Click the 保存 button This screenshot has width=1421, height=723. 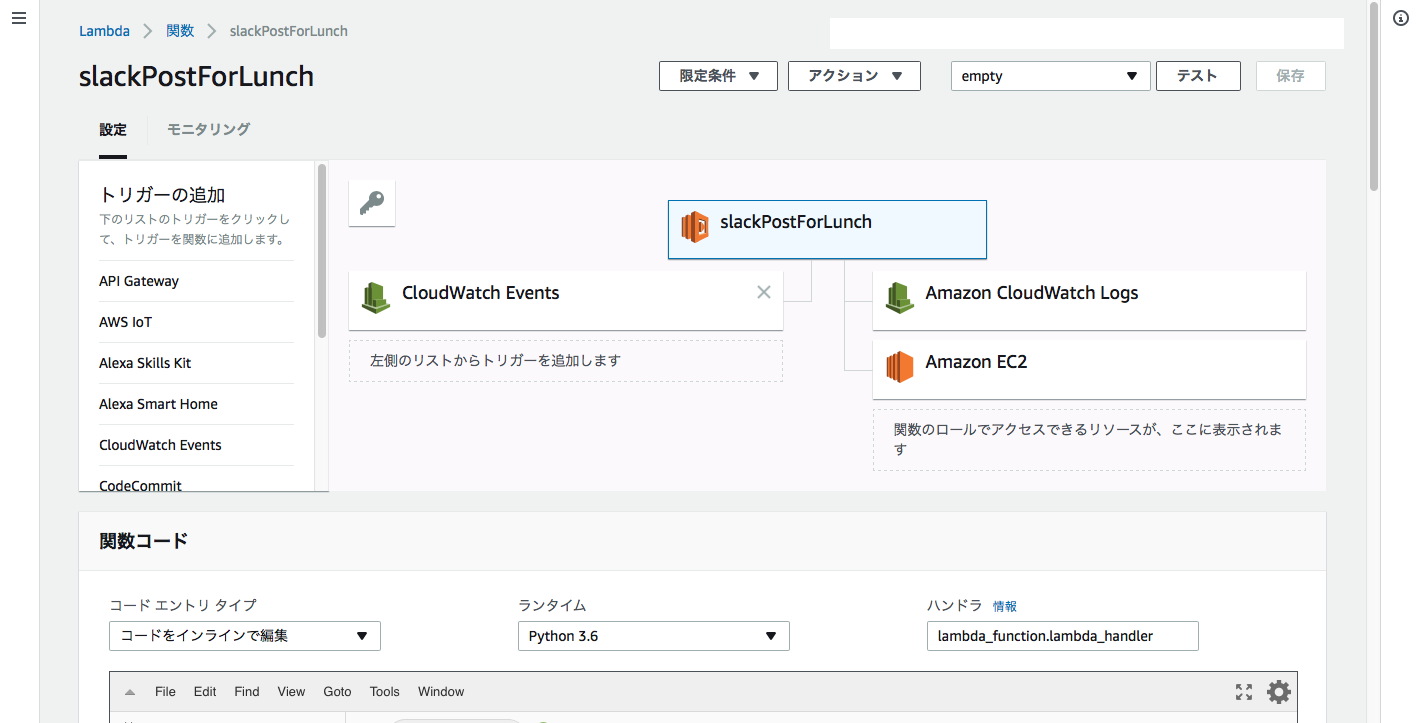1291,76
